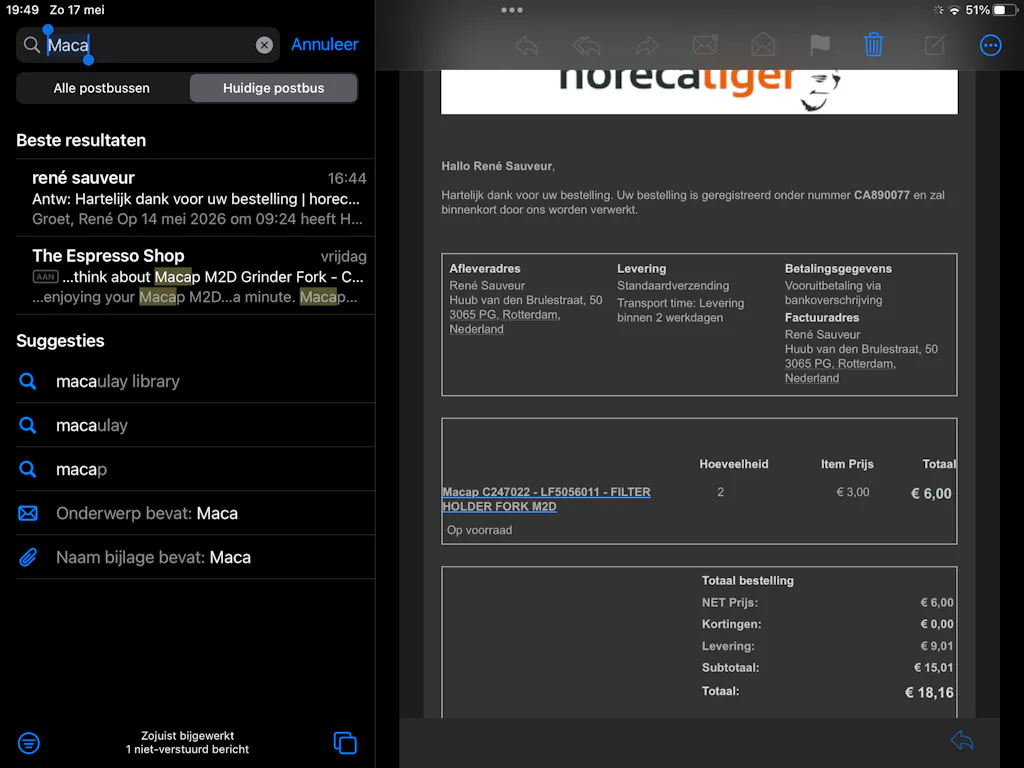Image resolution: width=1024 pixels, height=768 pixels.
Task: Forward the message with forward arrow
Action: [647, 45]
